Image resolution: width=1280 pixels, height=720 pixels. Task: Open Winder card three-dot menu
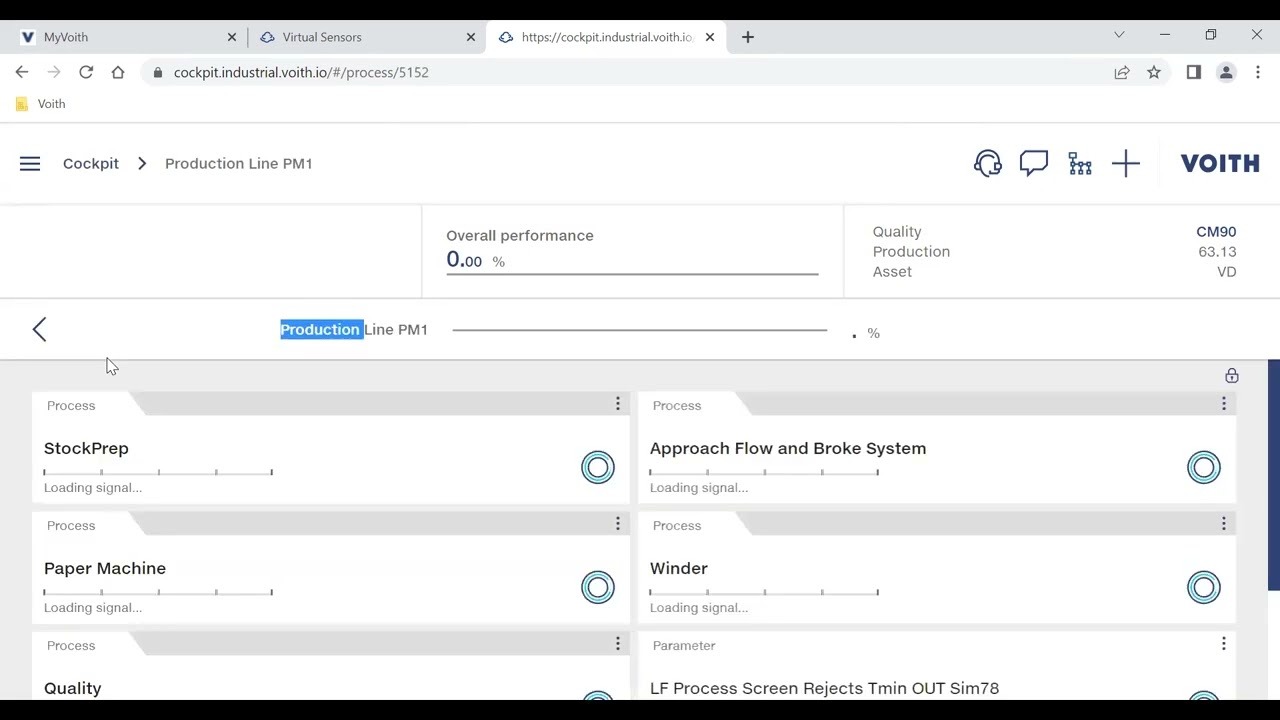[1223, 523]
